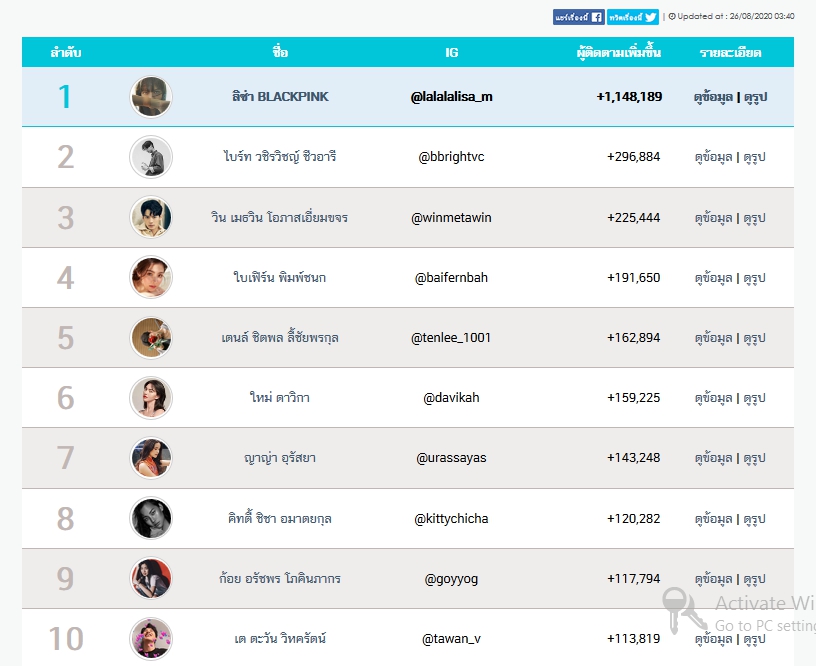Open ดูรูป link in @bbrightvc row

pyautogui.click(x=755, y=157)
